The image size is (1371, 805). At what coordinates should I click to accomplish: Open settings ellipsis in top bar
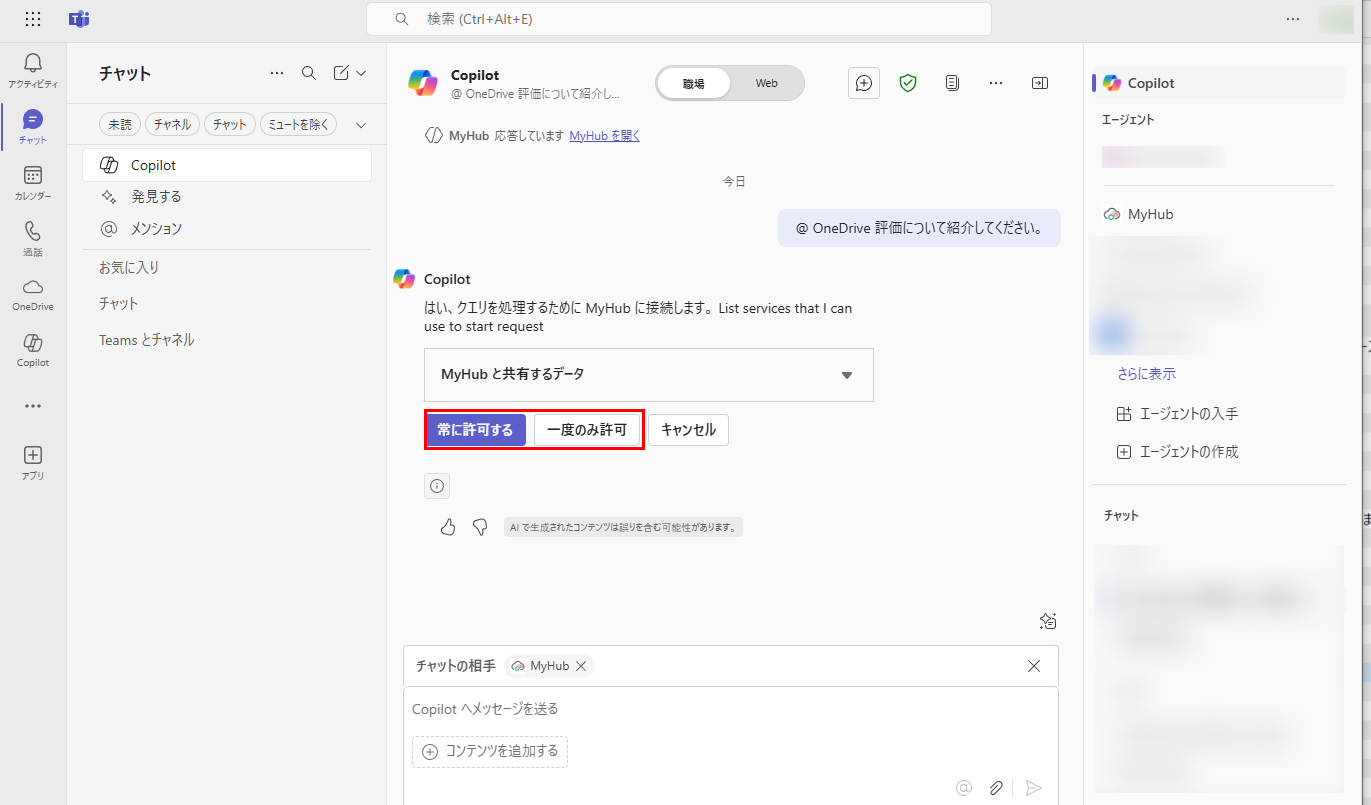pos(1293,19)
